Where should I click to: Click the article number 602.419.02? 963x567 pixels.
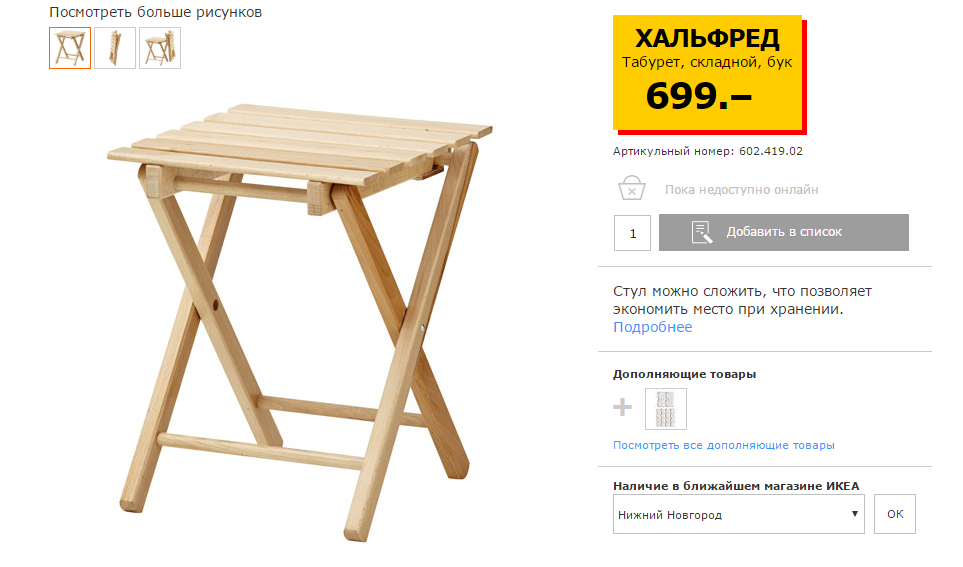pyautogui.click(x=771, y=151)
